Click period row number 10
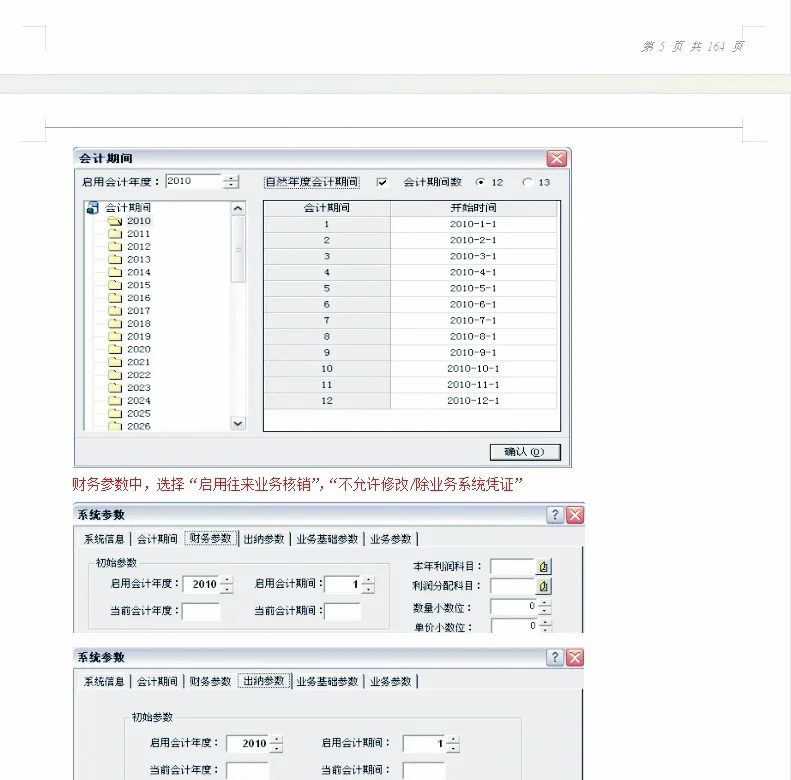This screenshot has height=780, width=791. (327, 368)
